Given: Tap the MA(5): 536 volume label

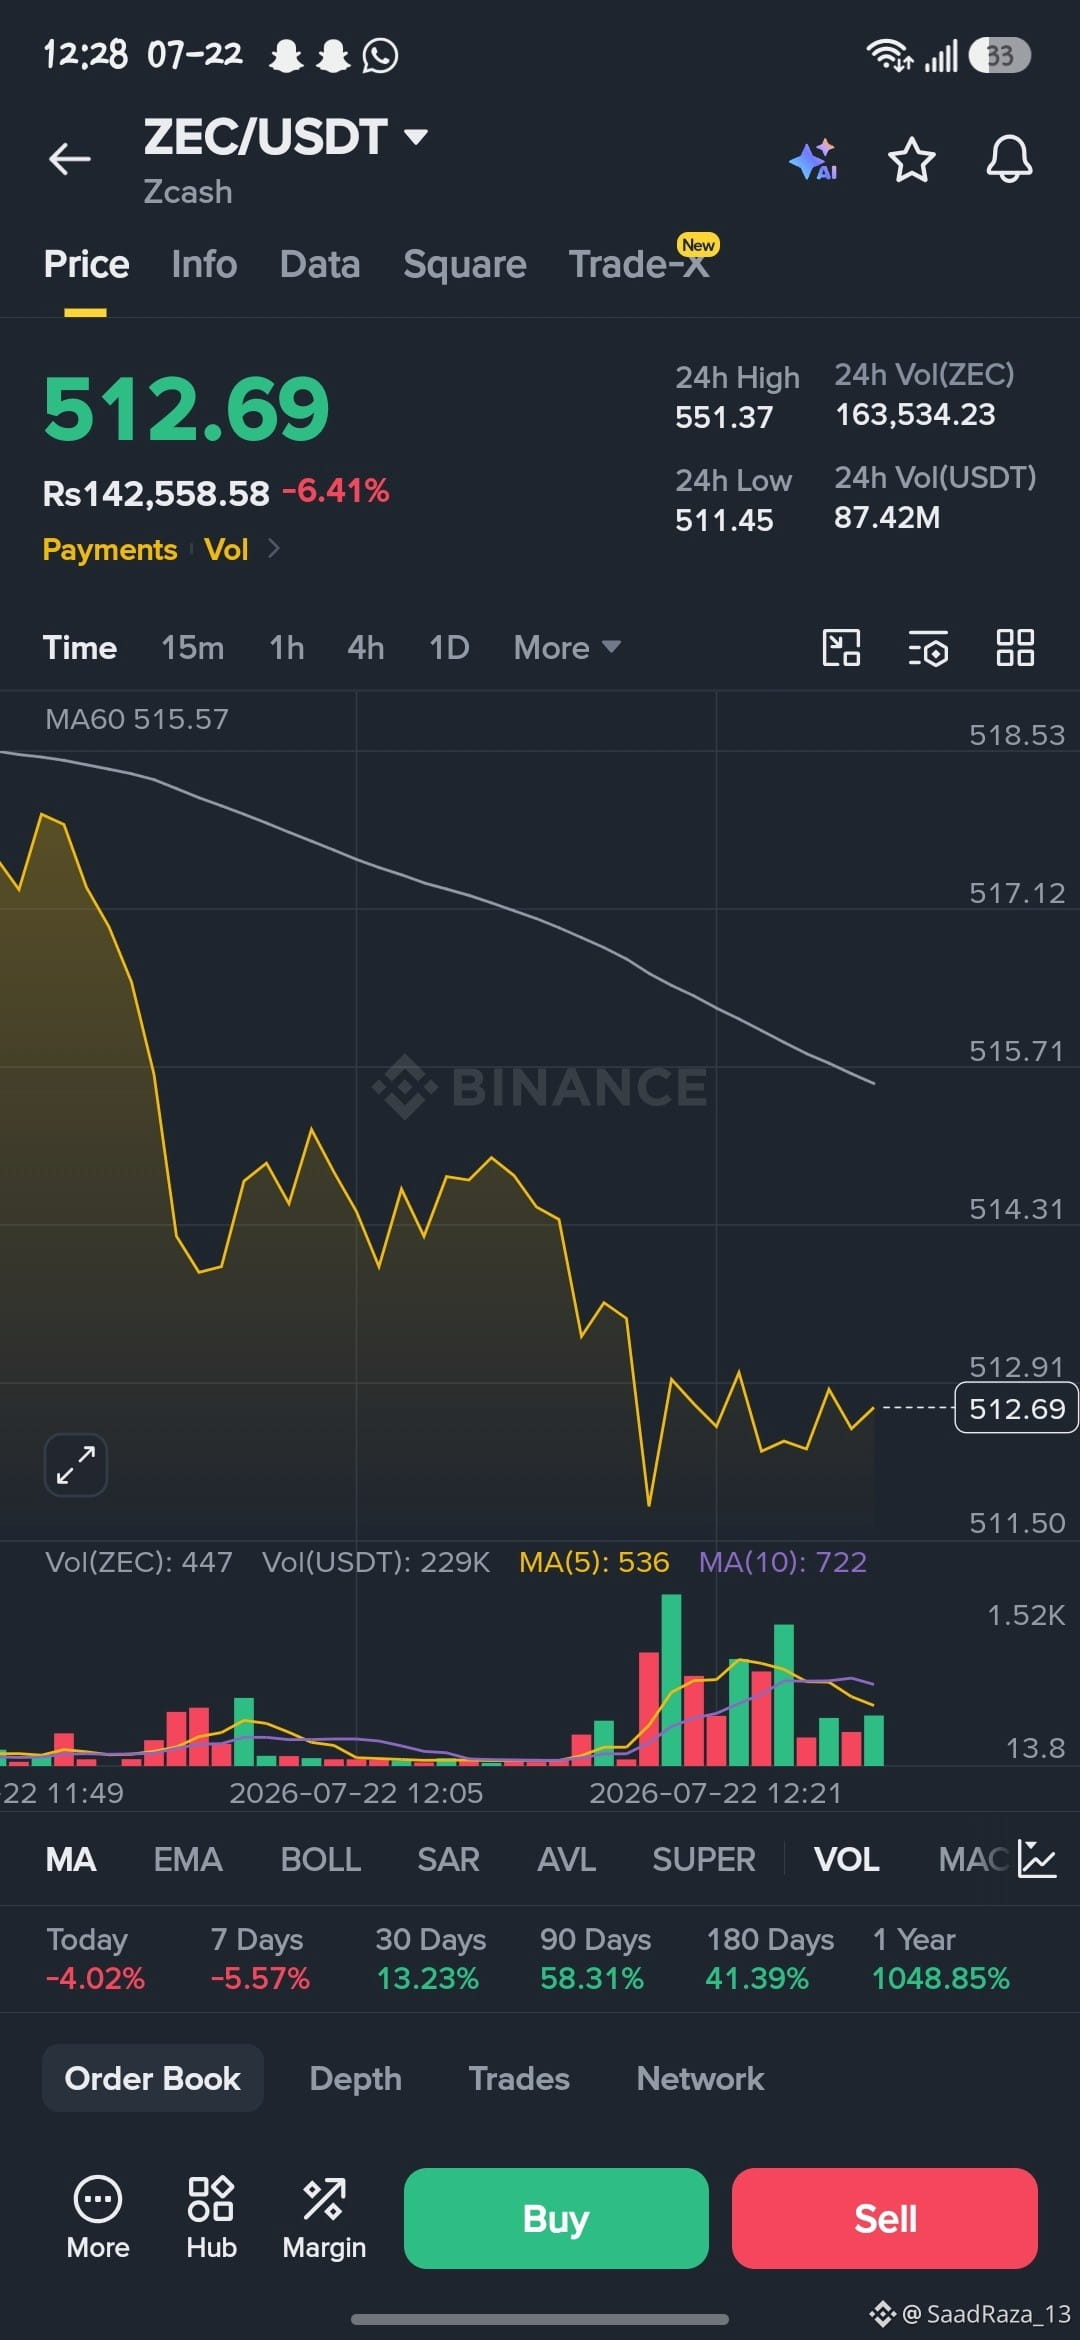Looking at the screenshot, I should click(594, 1562).
